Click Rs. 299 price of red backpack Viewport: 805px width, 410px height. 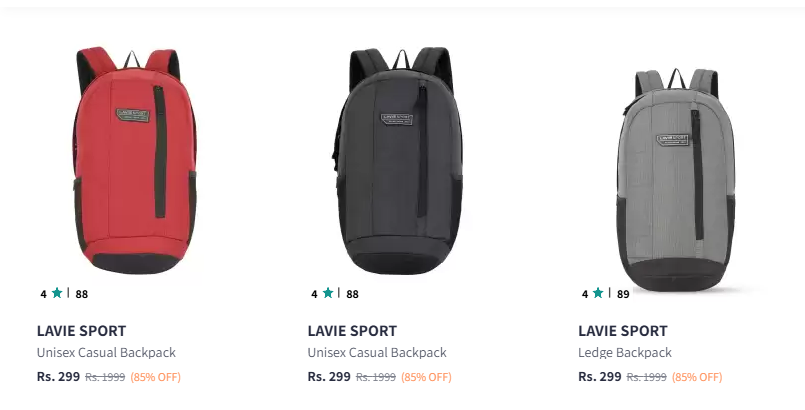[58, 377]
